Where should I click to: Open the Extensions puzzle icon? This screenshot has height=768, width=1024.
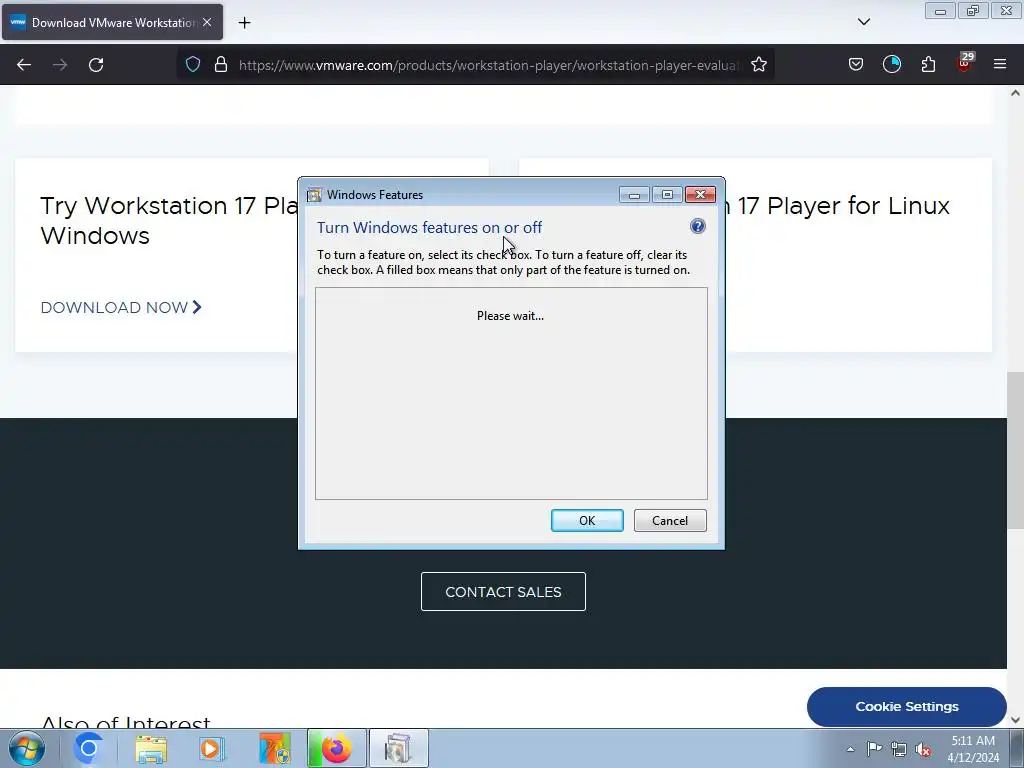click(928, 65)
